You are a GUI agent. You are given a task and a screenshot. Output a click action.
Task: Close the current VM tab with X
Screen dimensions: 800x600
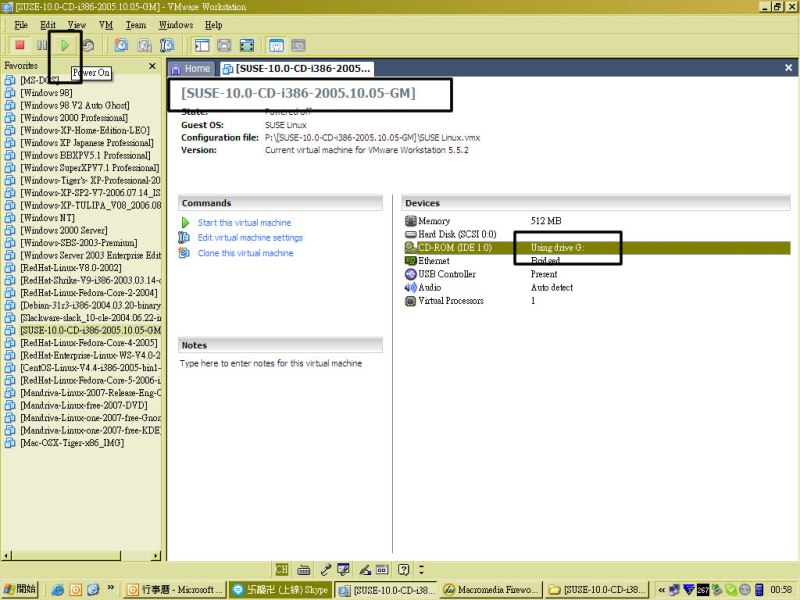(x=788, y=68)
